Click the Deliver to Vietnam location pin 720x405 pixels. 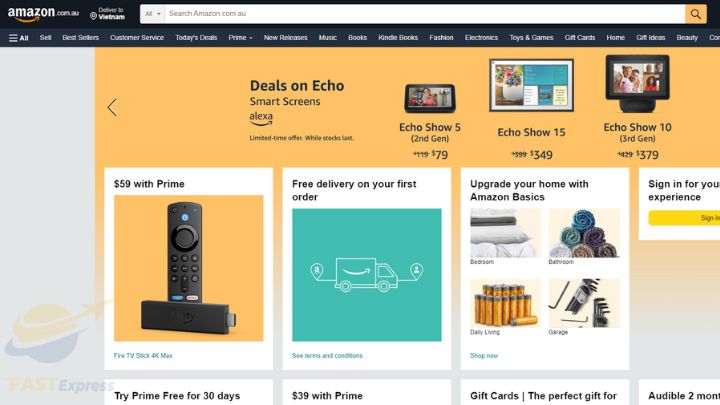click(x=93, y=16)
